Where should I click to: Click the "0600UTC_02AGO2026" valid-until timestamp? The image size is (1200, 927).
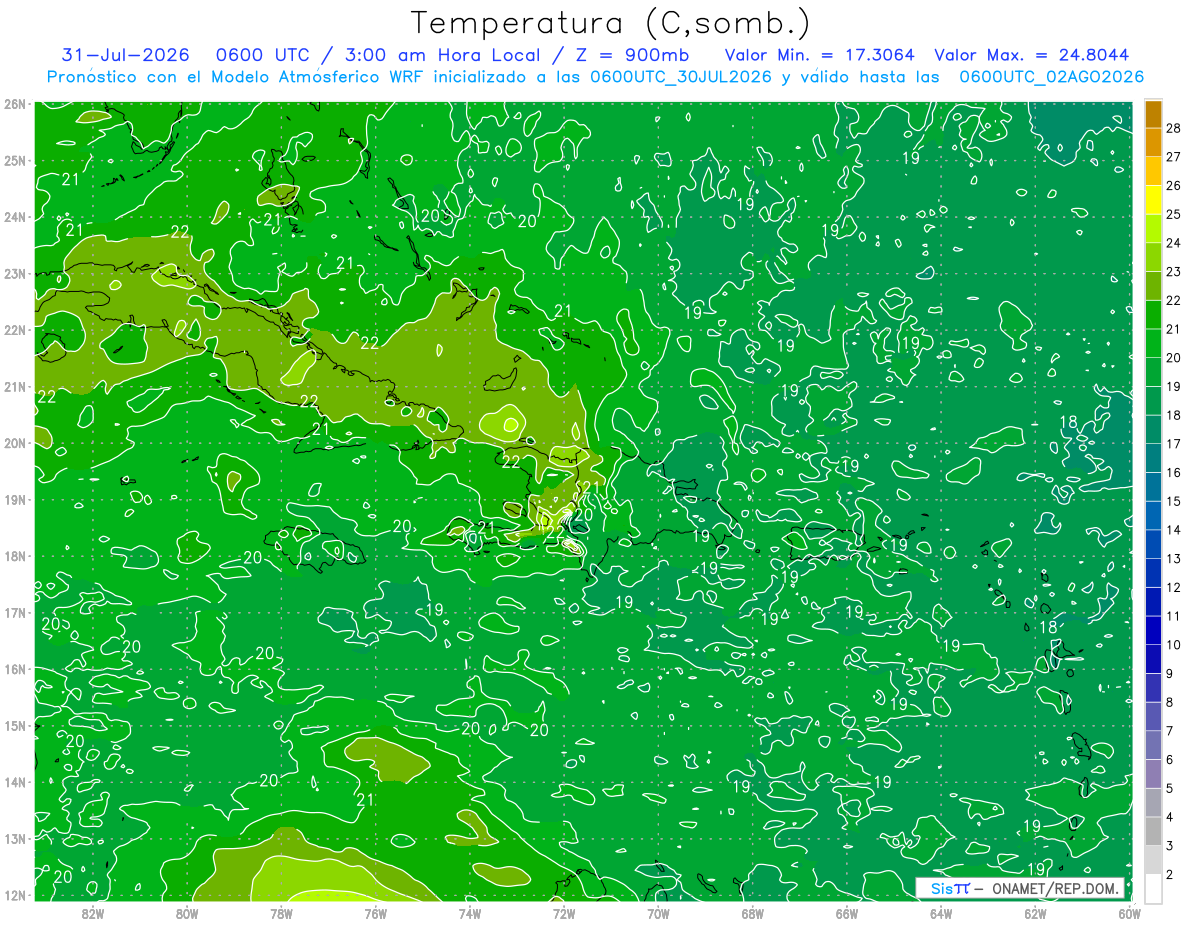(x=1051, y=77)
